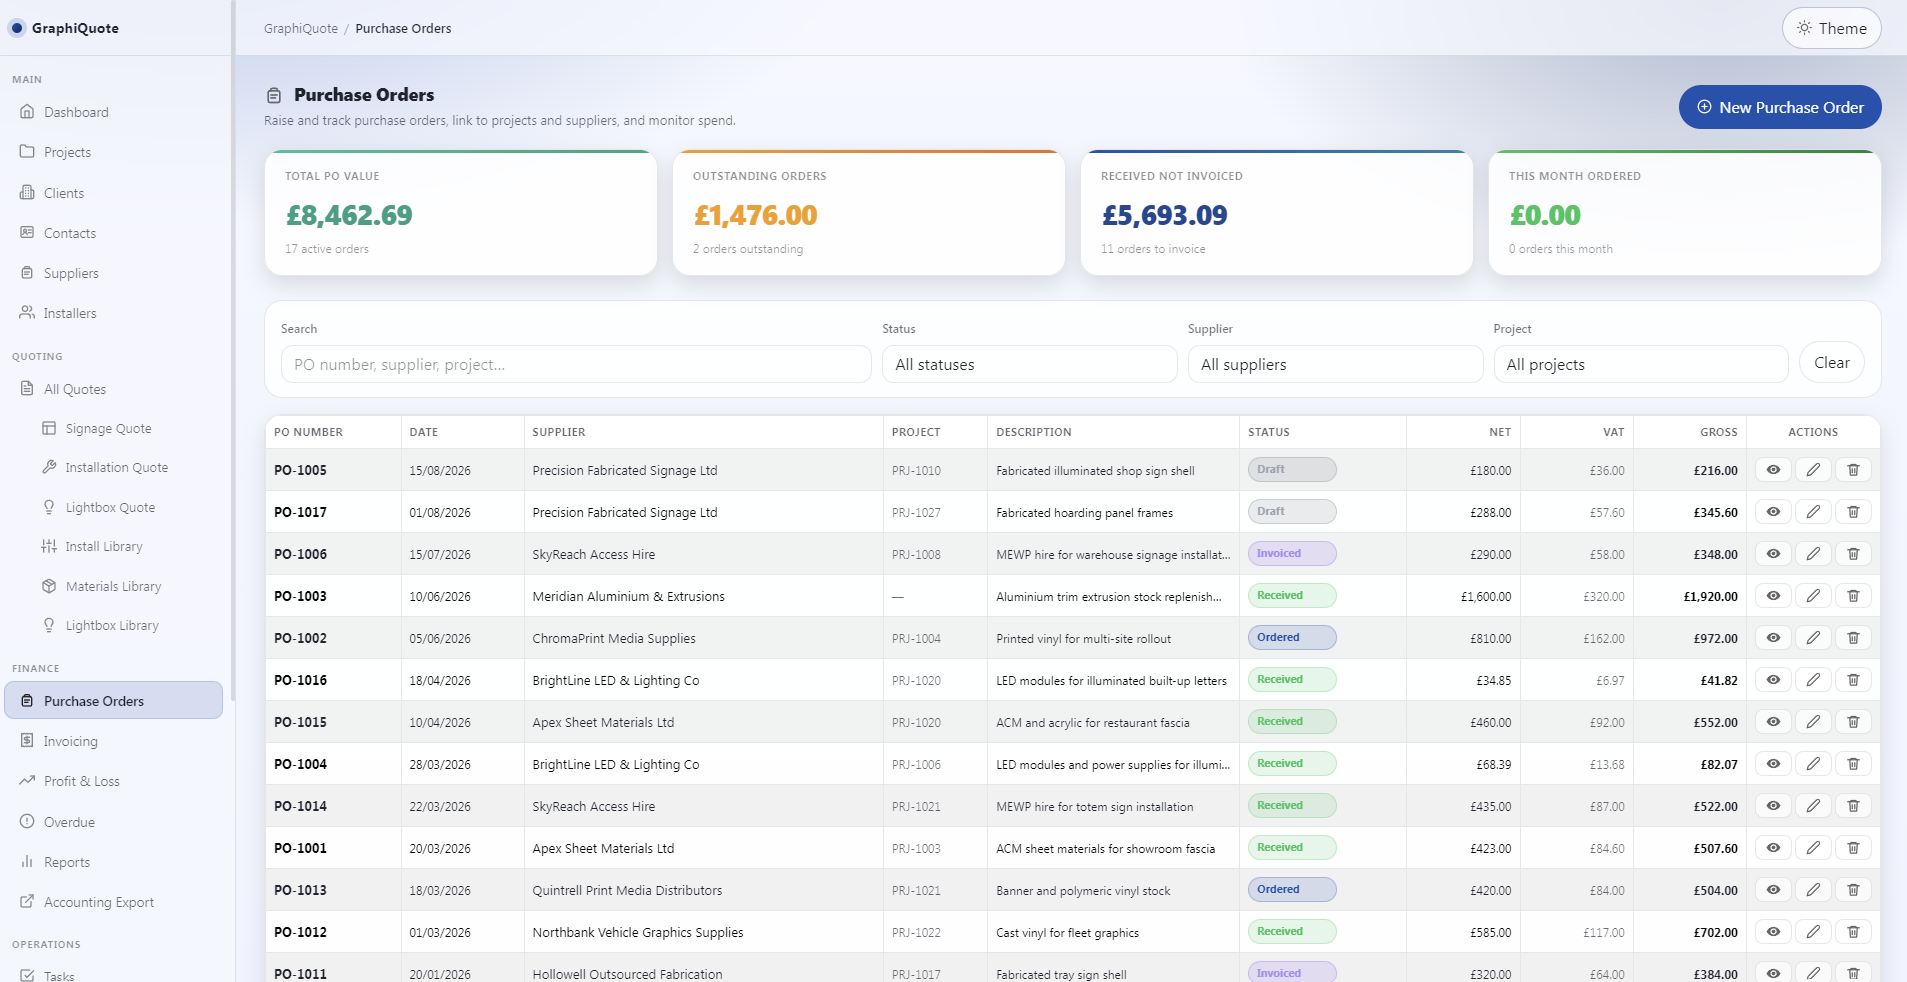Image resolution: width=1907 pixels, height=982 pixels.
Task: Click the eye icon on PO-1003 row
Action: (1773, 596)
